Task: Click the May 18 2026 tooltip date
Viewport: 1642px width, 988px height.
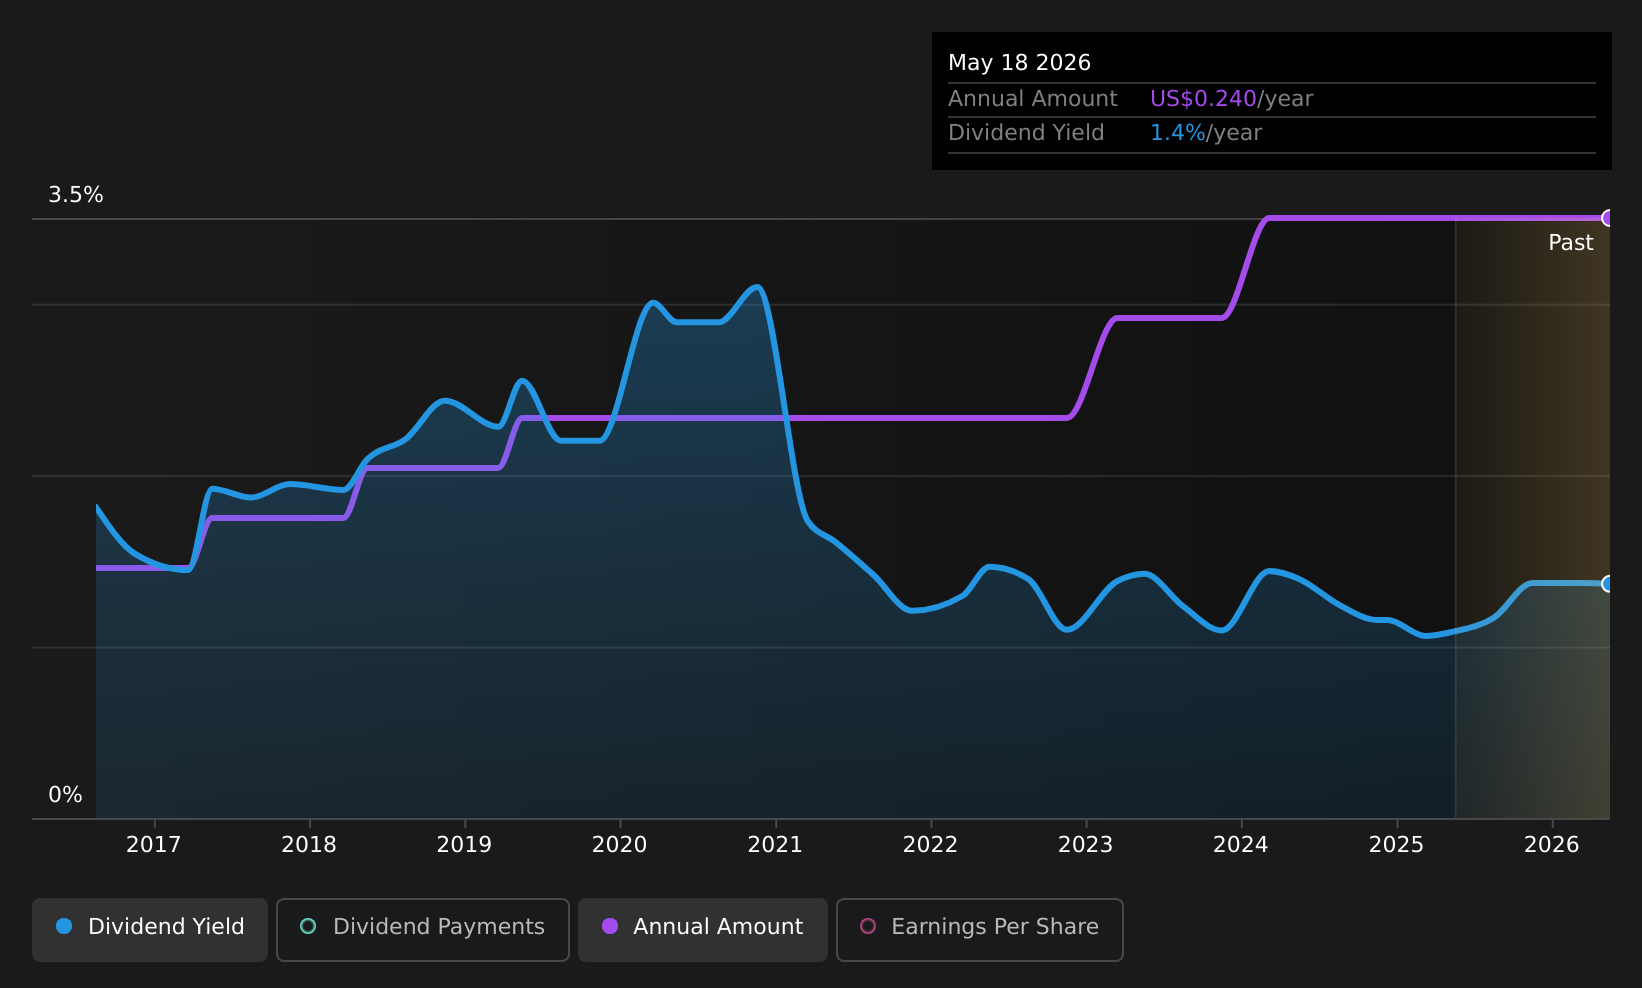Action: click(1019, 63)
